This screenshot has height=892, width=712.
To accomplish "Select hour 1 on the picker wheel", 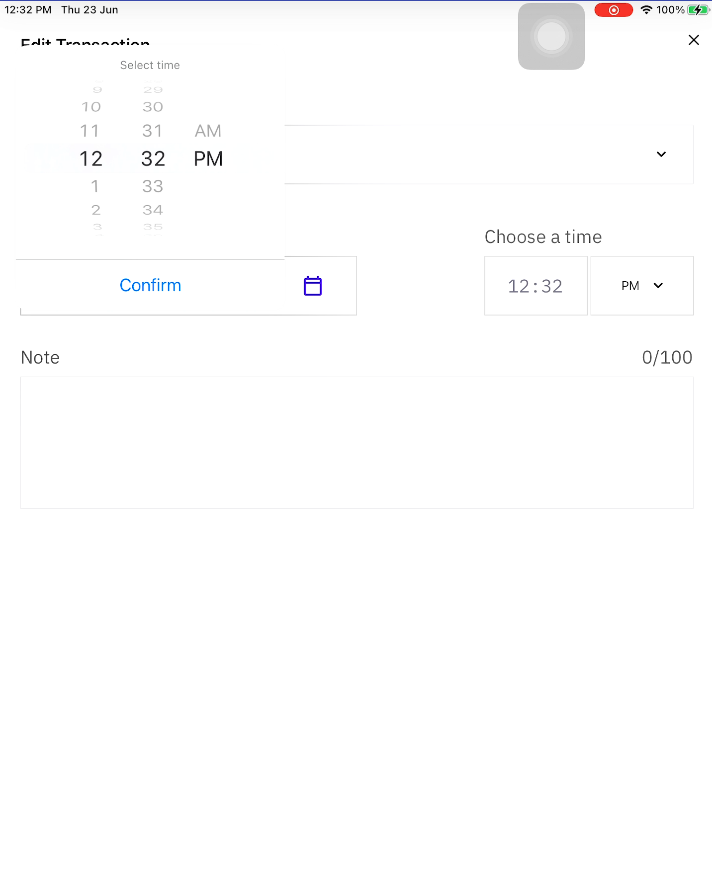I will tap(94, 185).
